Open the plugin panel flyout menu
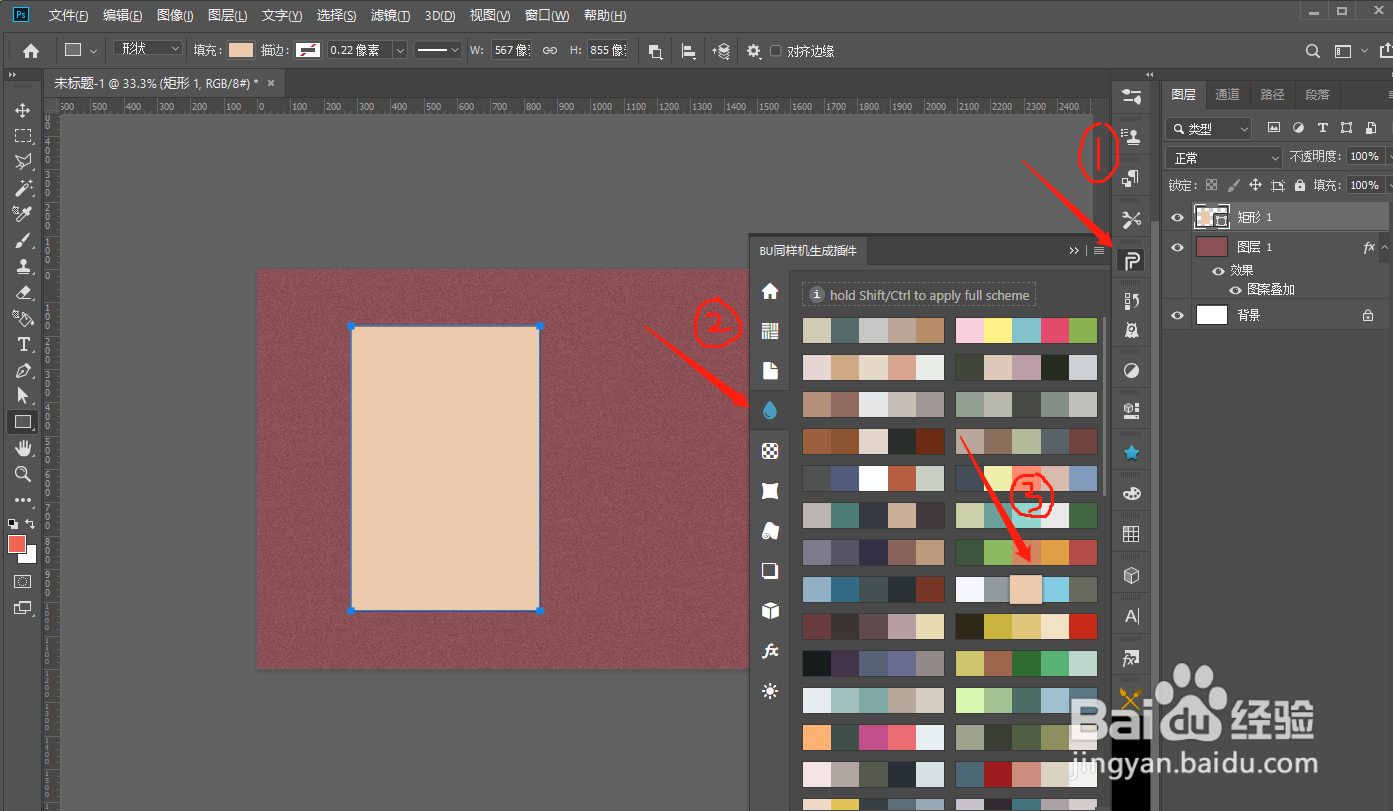Viewport: 1393px width, 811px height. (1099, 251)
